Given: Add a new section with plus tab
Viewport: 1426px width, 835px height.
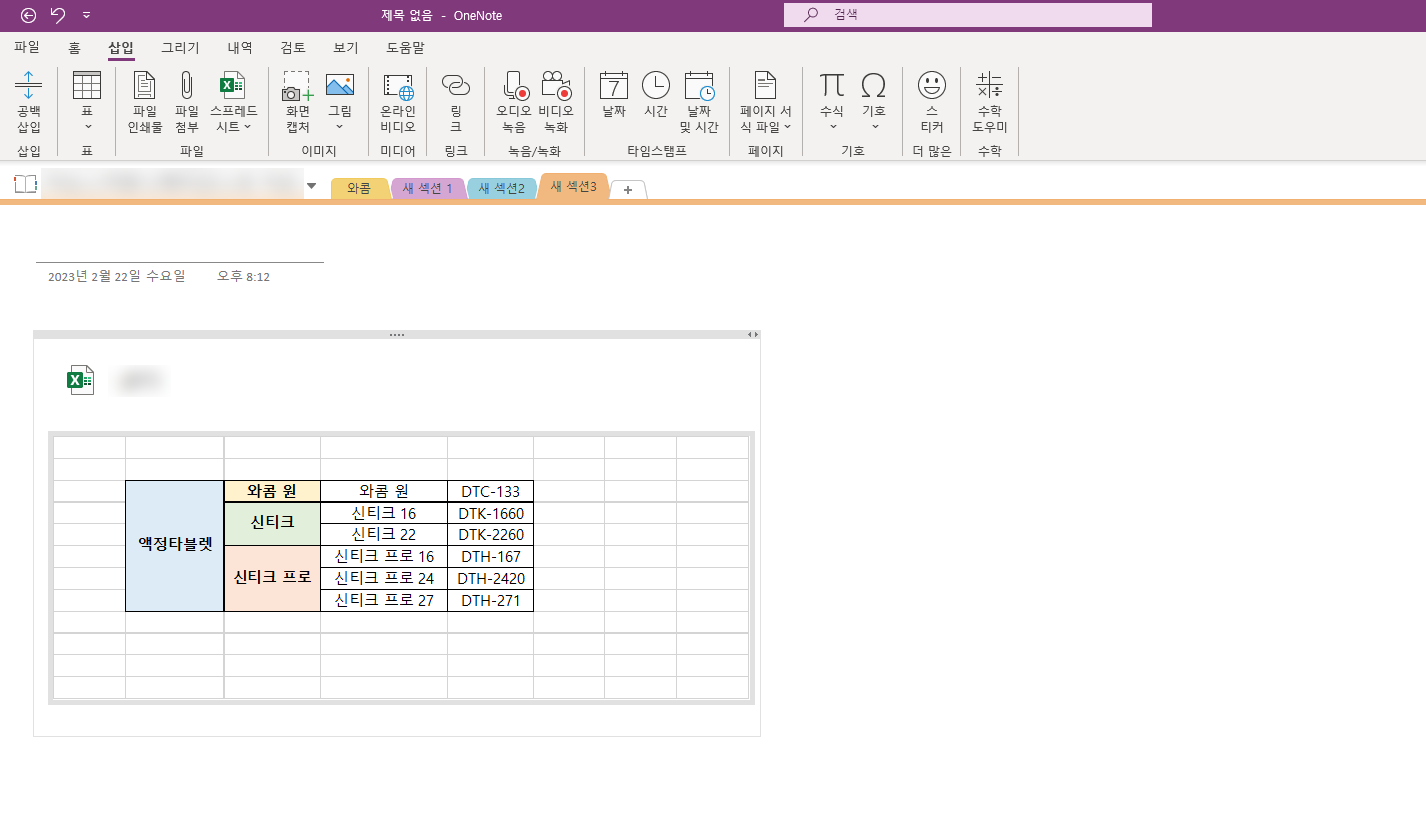Looking at the screenshot, I should click(628, 190).
